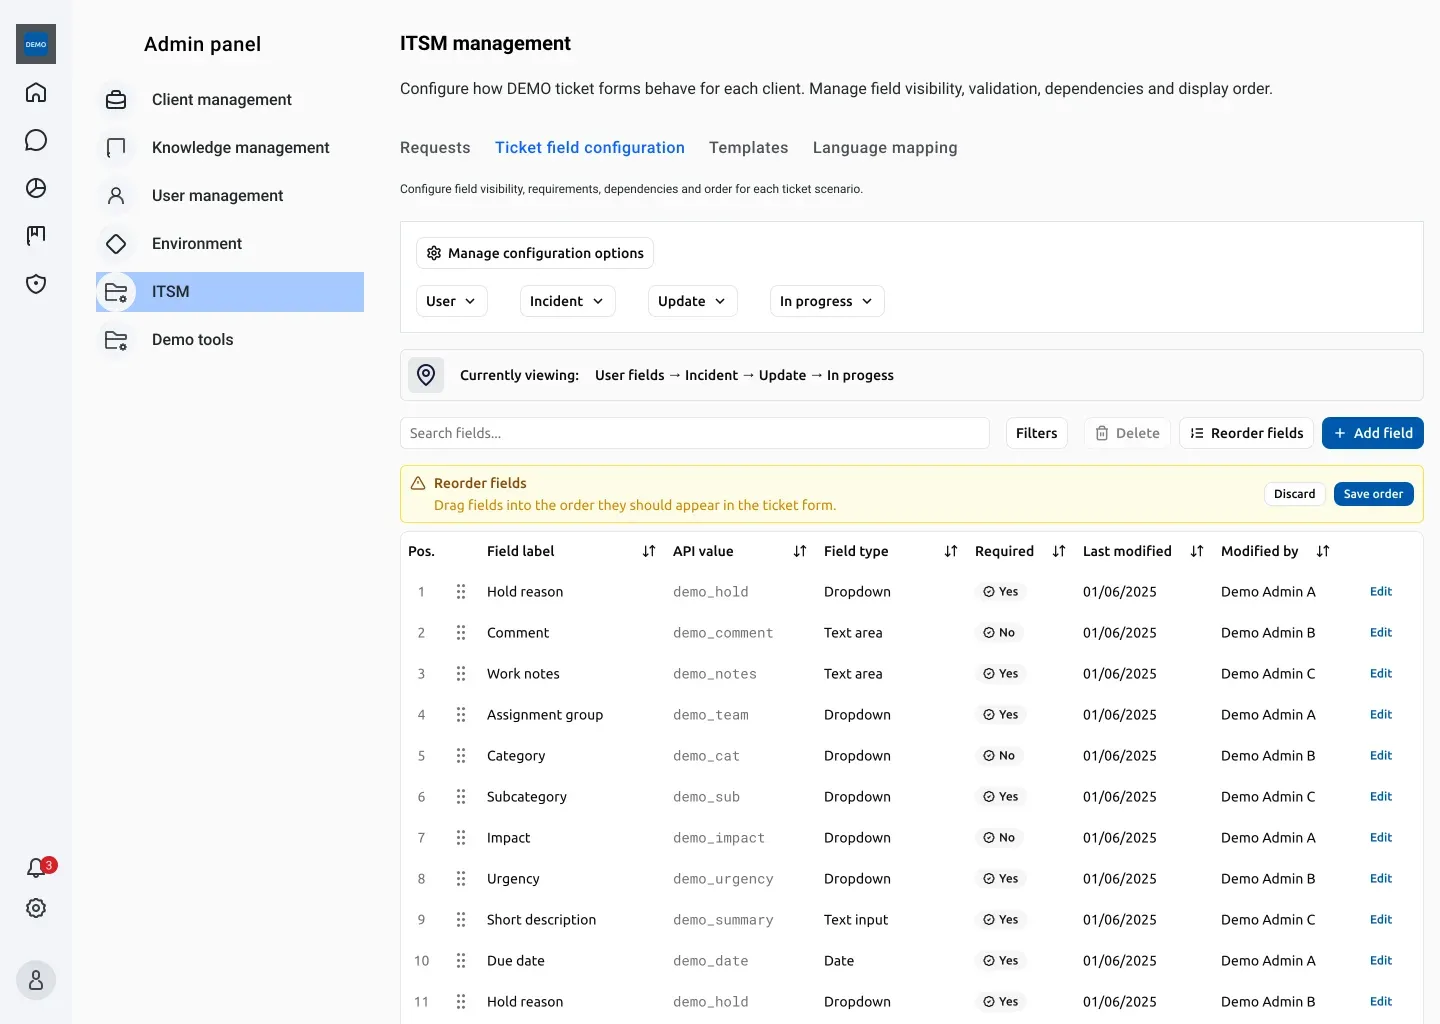The height and width of the screenshot is (1024, 1440).
Task: Click drag handle for Comment row
Action: coord(461,633)
